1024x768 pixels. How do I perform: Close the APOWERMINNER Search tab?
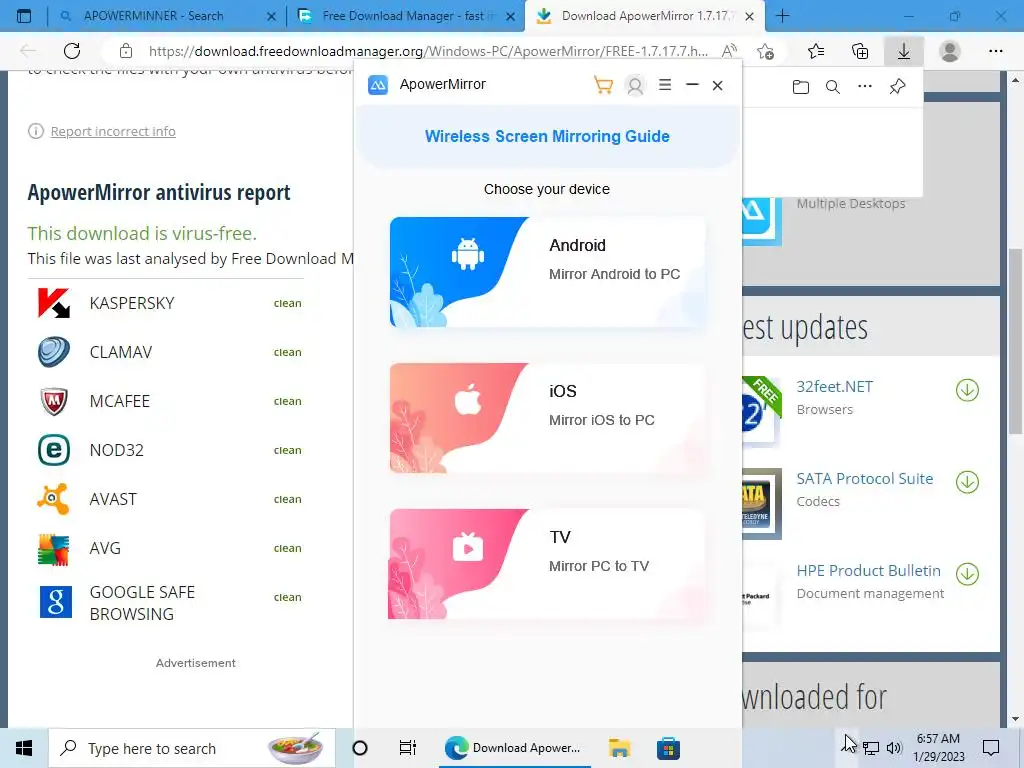coord(272,16)
